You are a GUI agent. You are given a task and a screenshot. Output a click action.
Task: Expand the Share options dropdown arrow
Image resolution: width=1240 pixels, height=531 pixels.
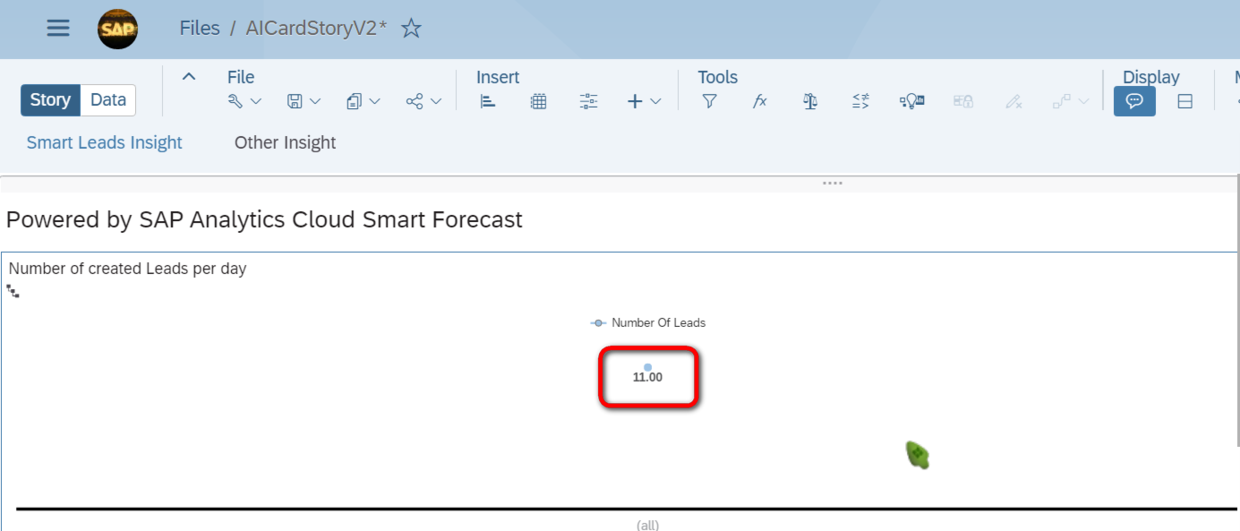tap(435, 101)
